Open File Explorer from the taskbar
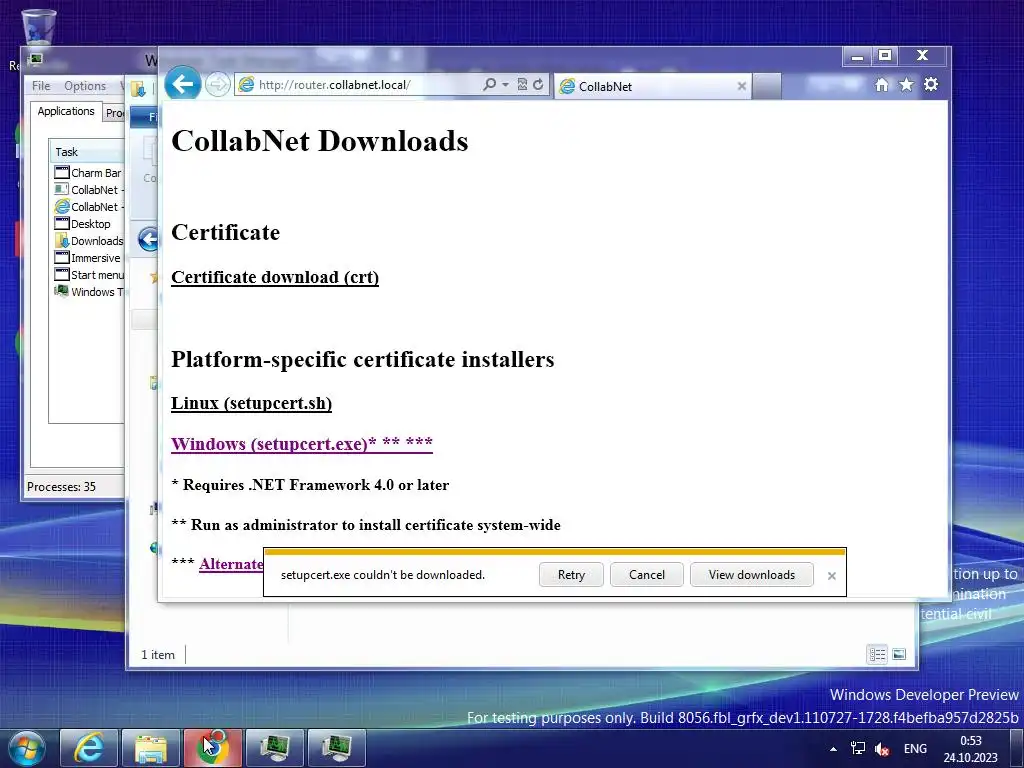The image size is (1024, 768). (x=151, y=748)
